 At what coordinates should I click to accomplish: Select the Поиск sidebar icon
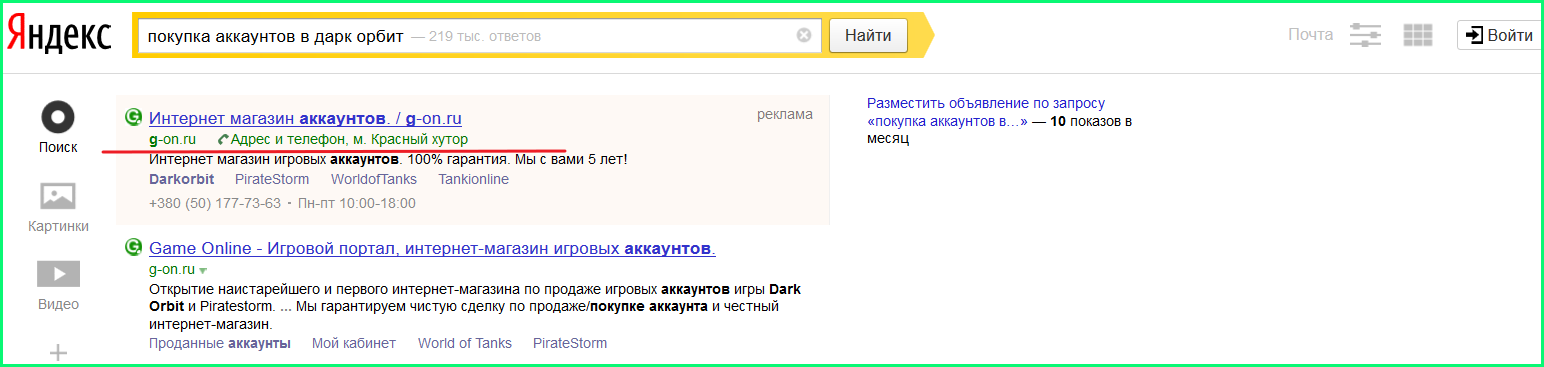point(58,117)
